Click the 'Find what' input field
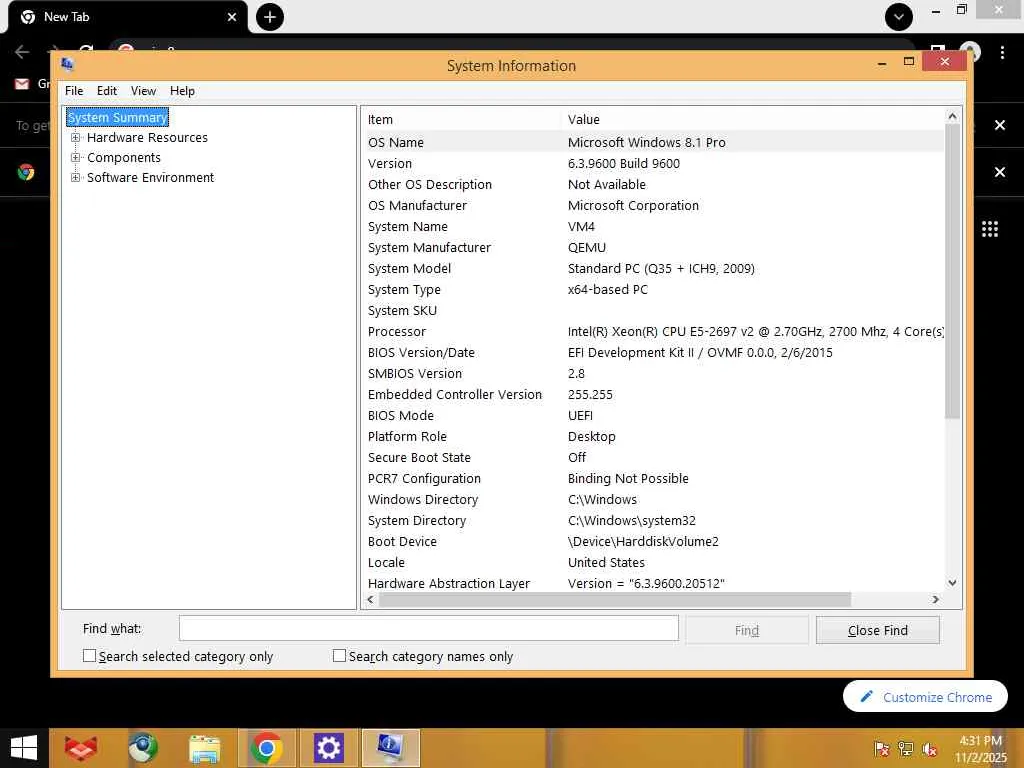1024x768 pixels. 428,629
